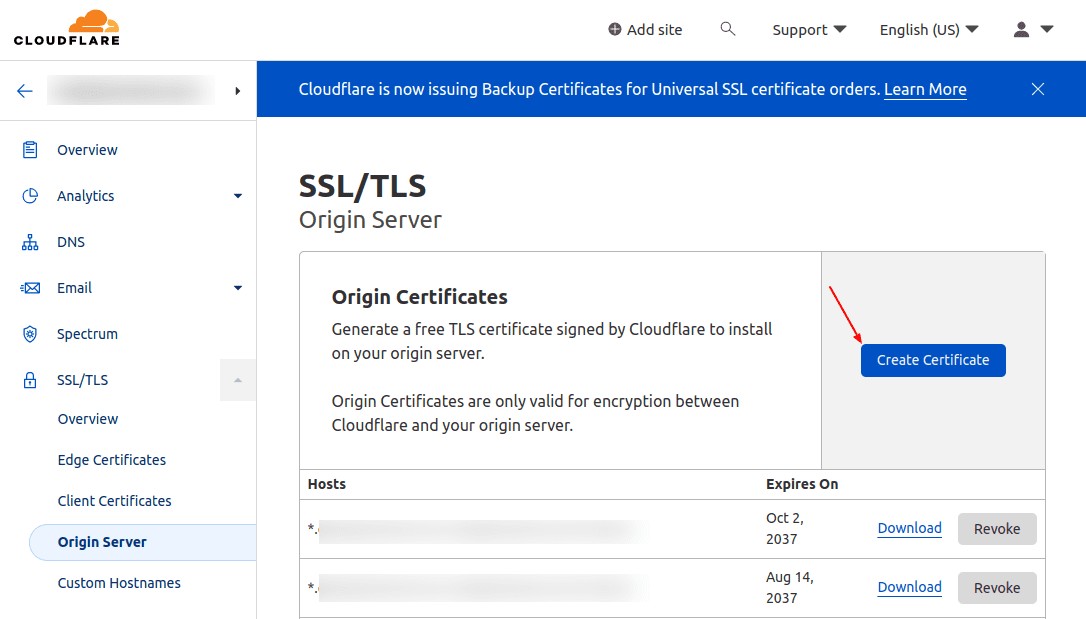The height and width of the screenshot is (619, 1086).
Task: Open Spectrum via its sidebar icon
Action: [x=31, y=333]
